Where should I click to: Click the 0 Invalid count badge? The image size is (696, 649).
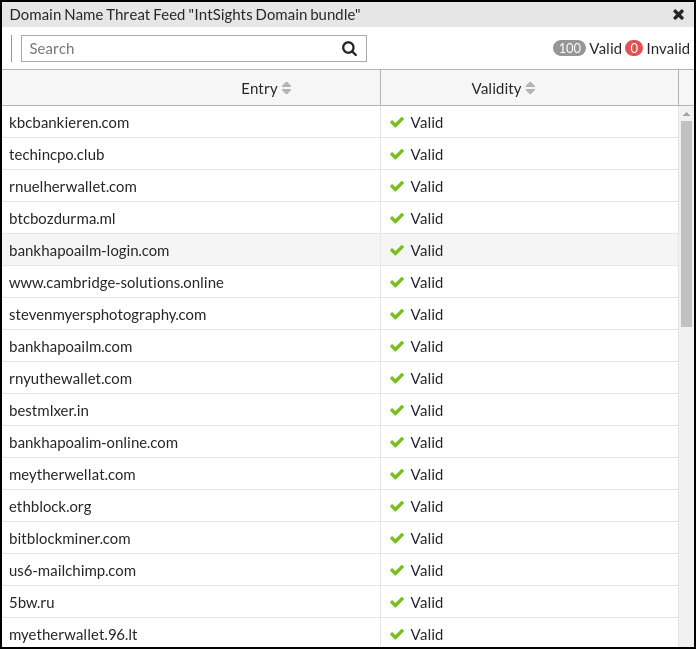coord(634,48)
